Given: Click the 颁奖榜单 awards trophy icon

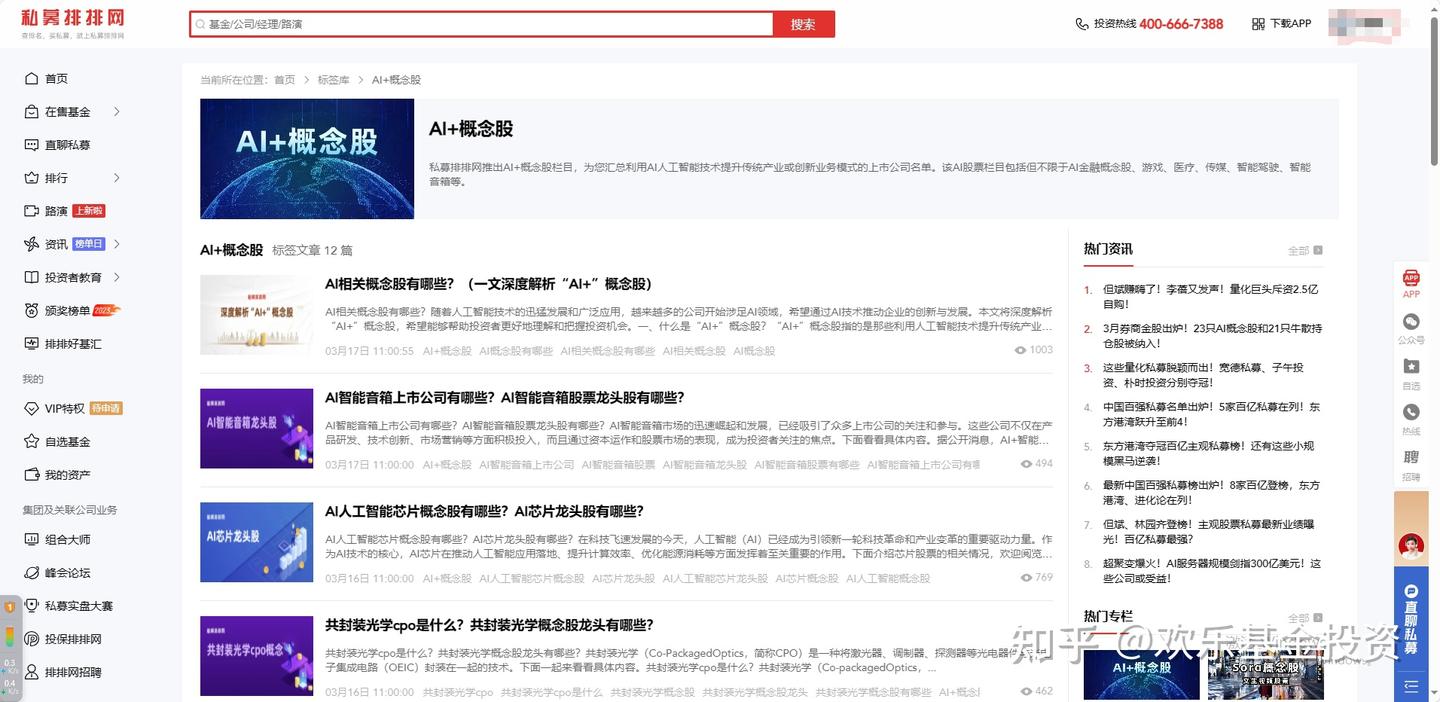Looking at the screenshot, I should tap(32, 309).
